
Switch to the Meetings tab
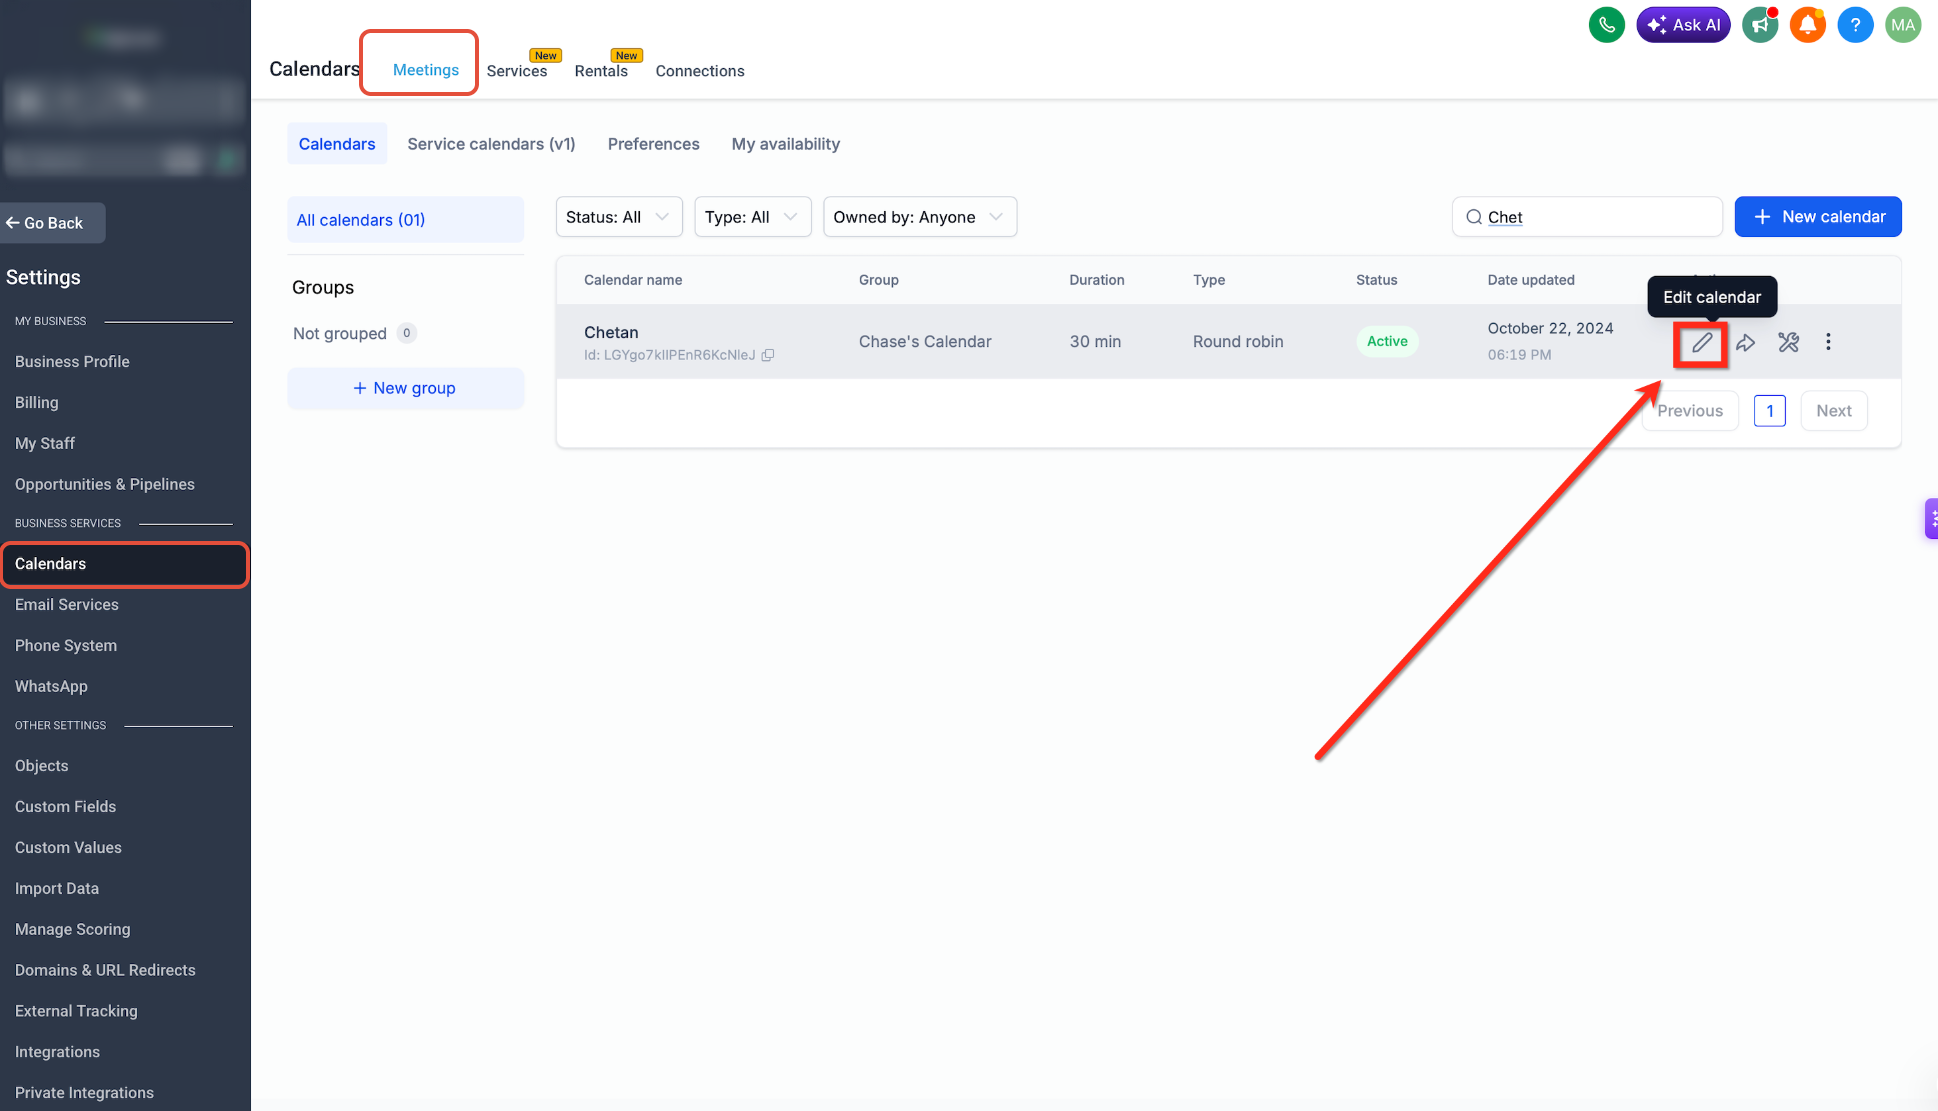pos(426,69)
